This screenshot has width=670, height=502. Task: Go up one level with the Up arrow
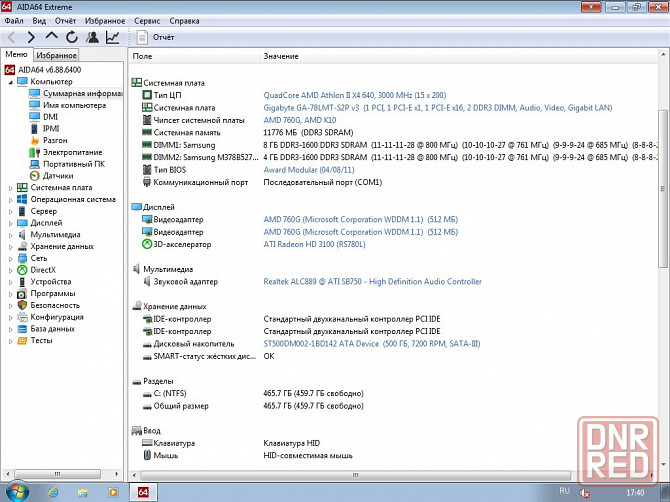tap(51, 37)
